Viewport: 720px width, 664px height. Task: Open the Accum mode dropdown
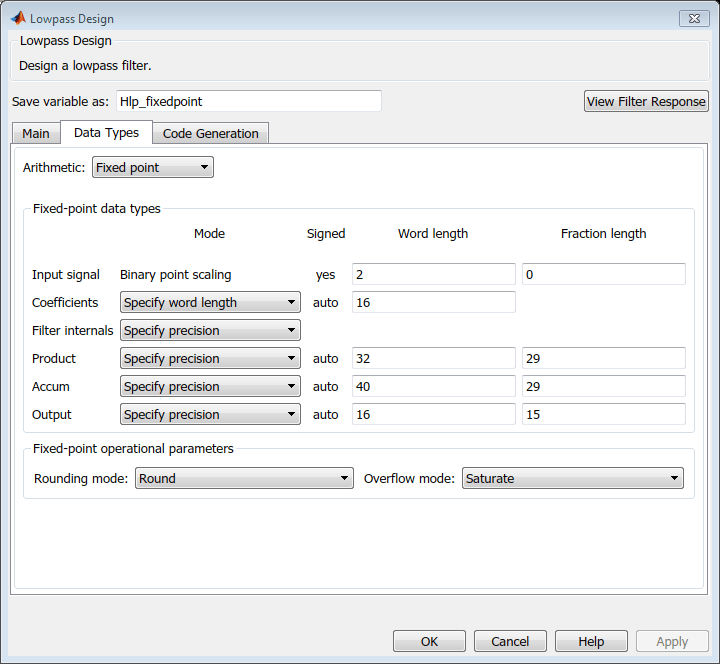[210, 386]
